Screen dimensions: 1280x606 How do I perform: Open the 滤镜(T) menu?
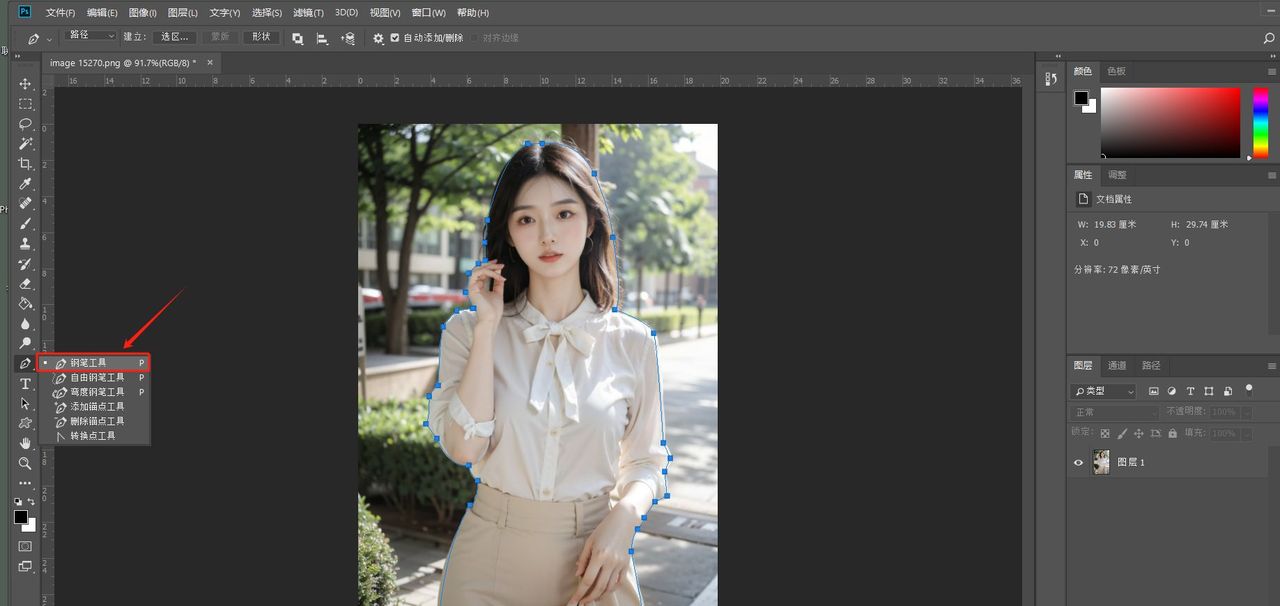coord(308,13)
